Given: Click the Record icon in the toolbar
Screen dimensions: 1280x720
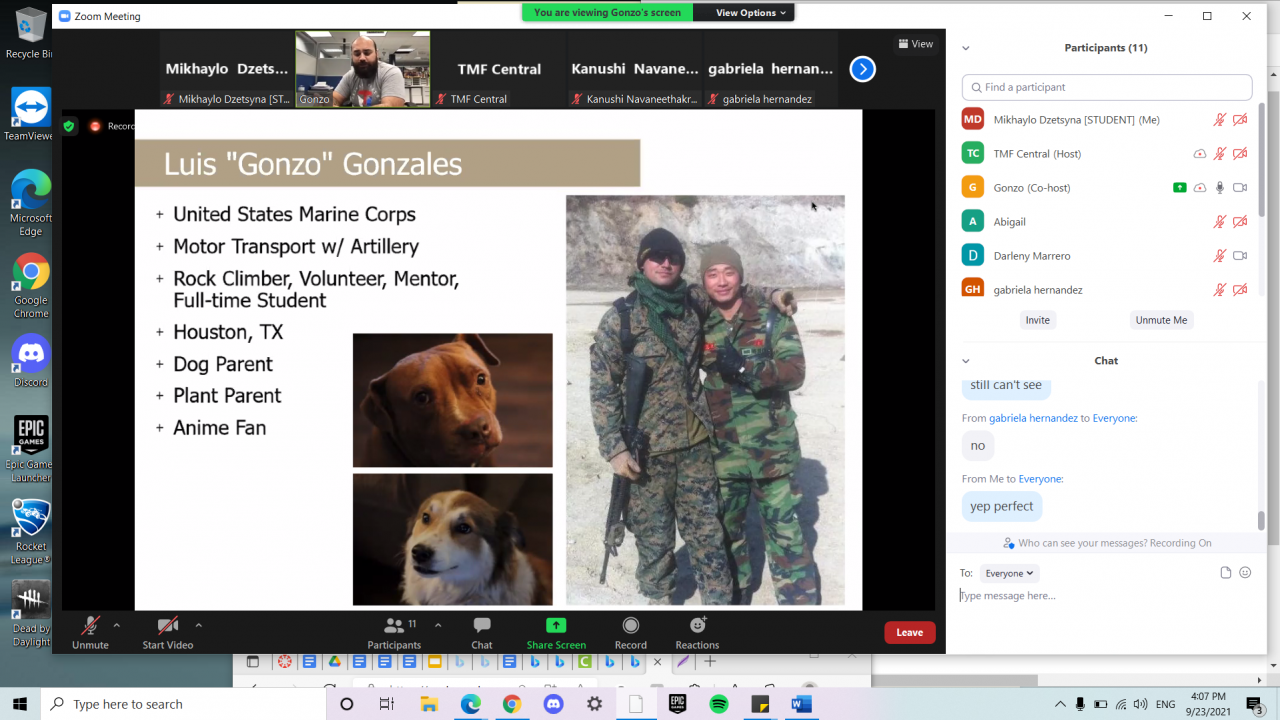Looking at the screenshot, I should tap(630, 626).
